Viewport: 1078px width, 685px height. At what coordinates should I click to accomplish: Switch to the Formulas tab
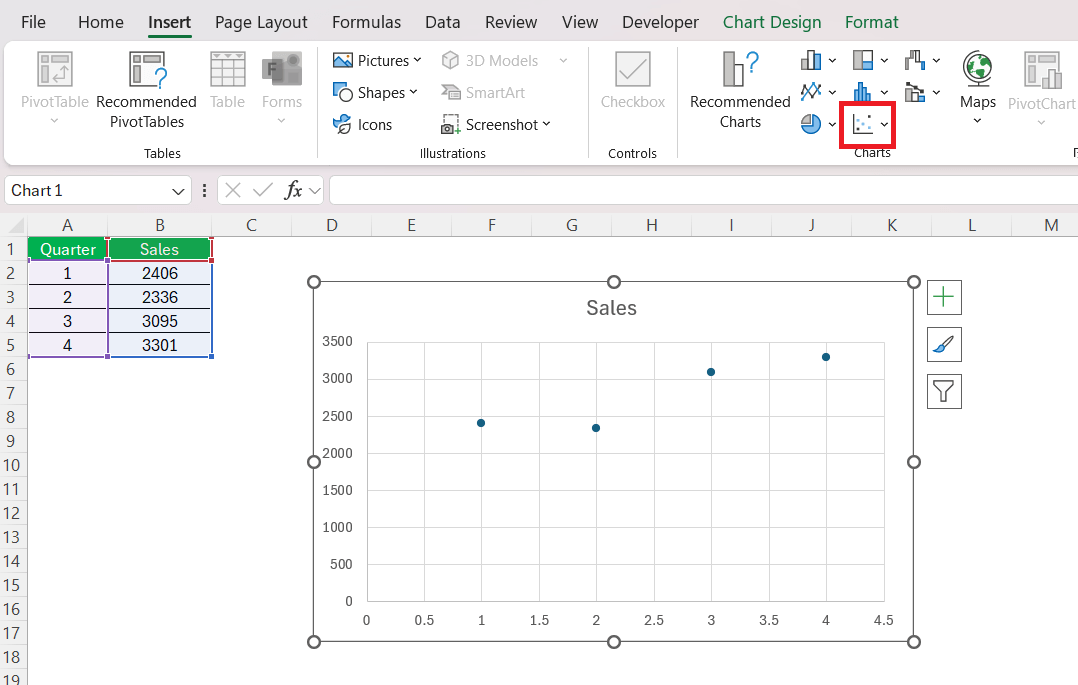coord(366,22)
